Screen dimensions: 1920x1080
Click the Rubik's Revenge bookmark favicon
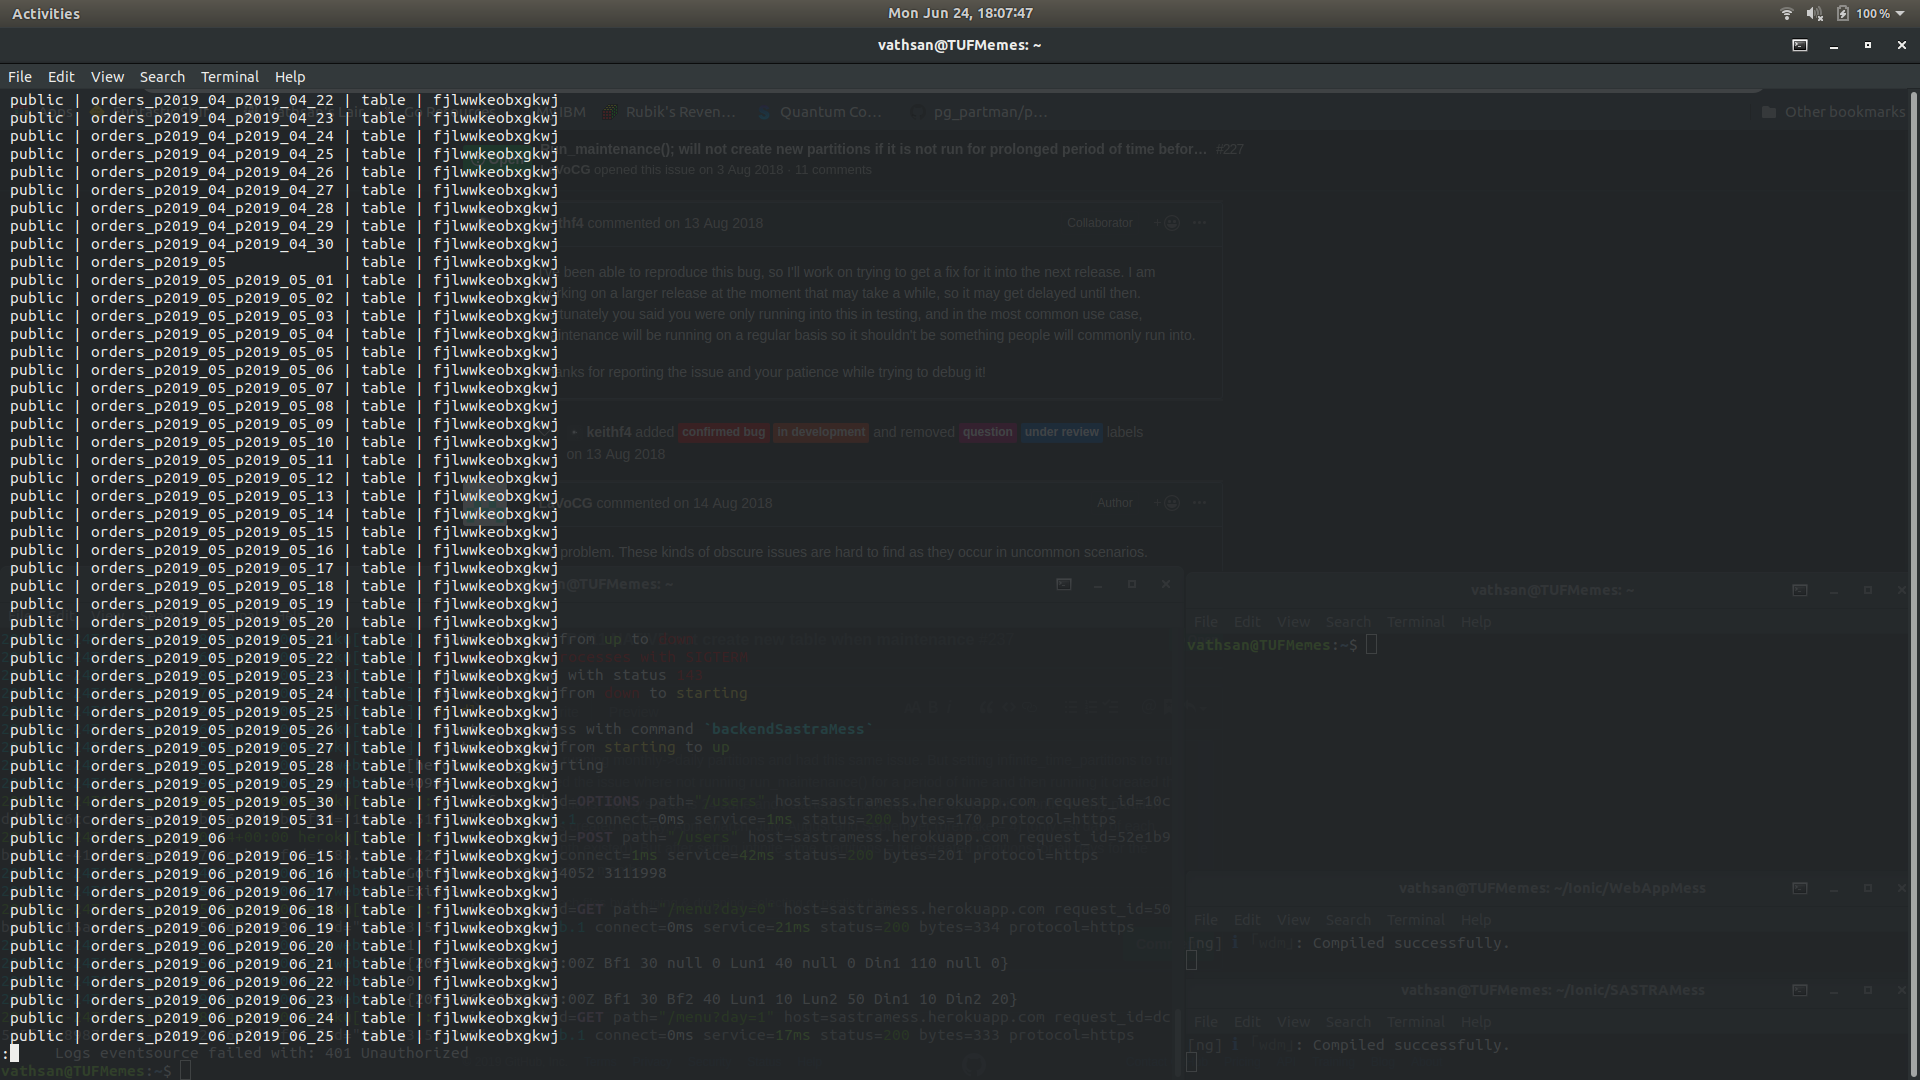coord(610,112)
